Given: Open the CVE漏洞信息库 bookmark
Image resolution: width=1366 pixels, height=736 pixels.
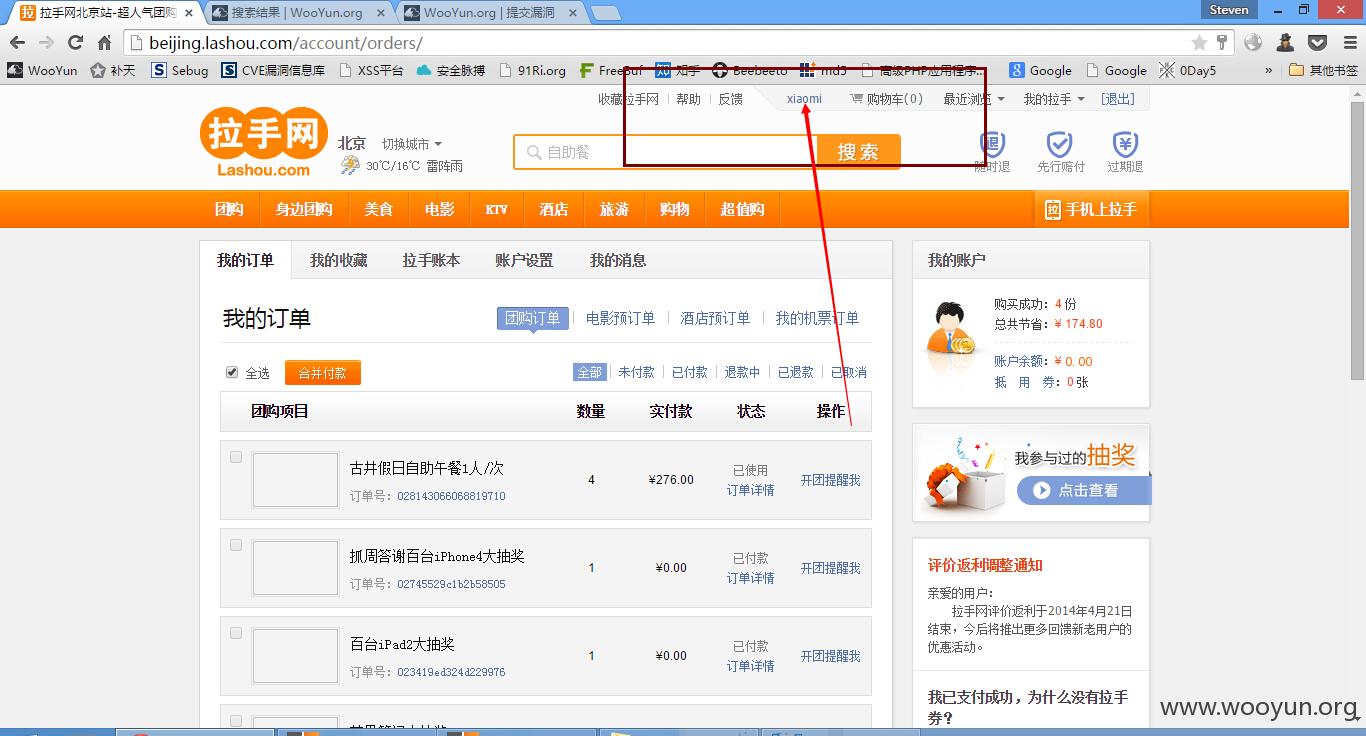Looking at the screenshot, I should (273, 70).
